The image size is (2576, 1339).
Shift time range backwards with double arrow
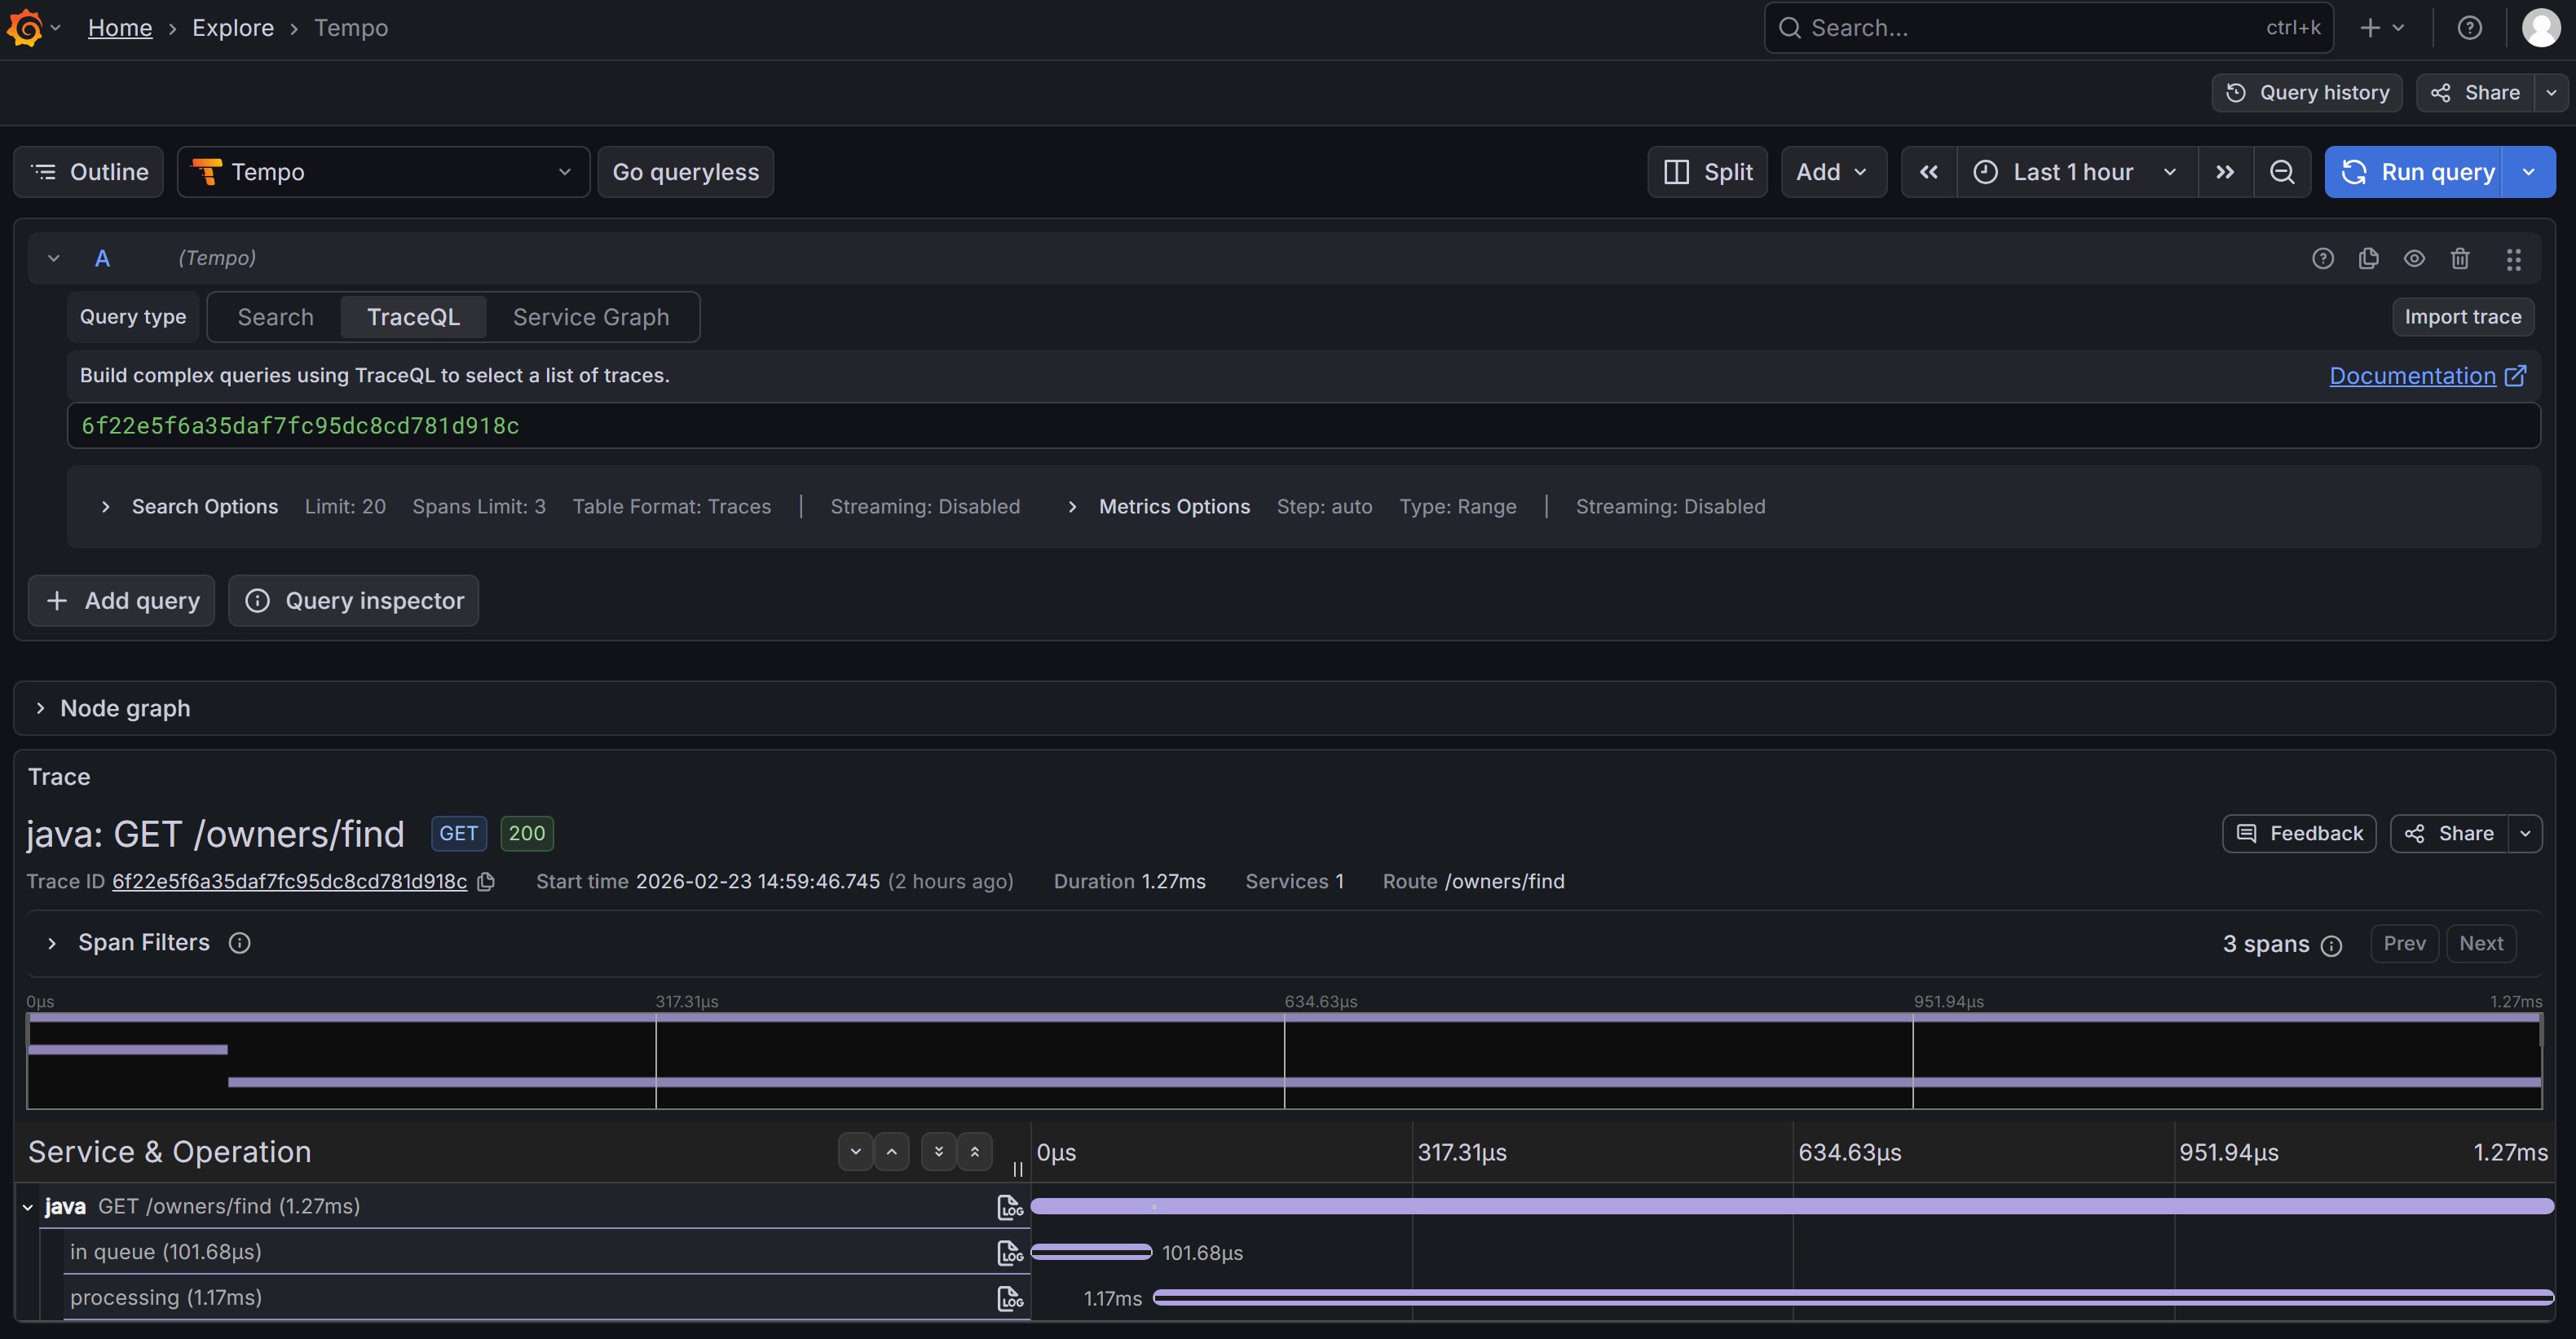click(x=1928, y=172)
